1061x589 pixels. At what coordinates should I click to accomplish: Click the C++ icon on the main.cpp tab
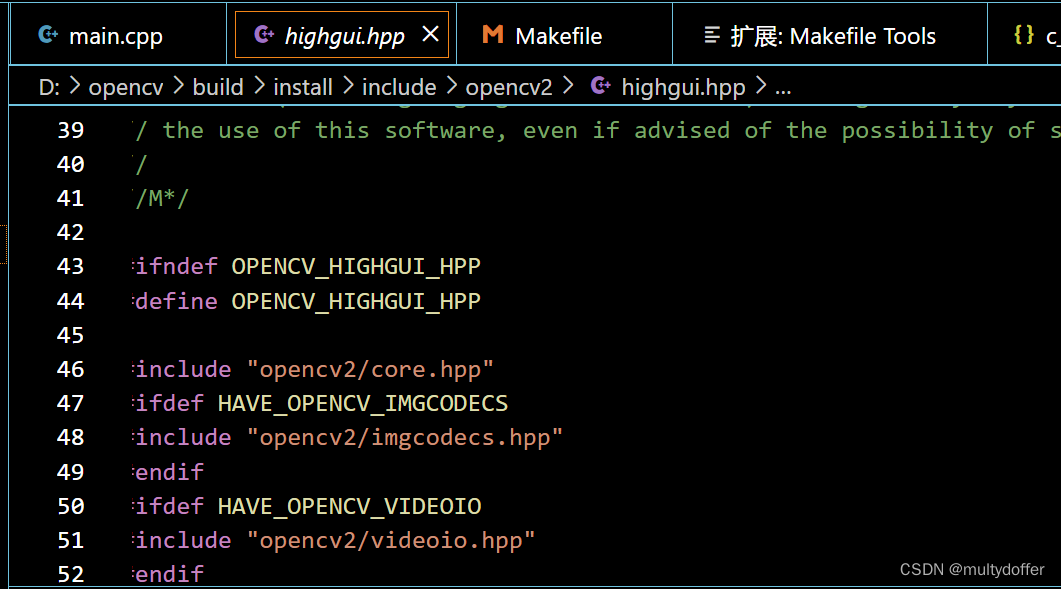(x=47, y=33)
